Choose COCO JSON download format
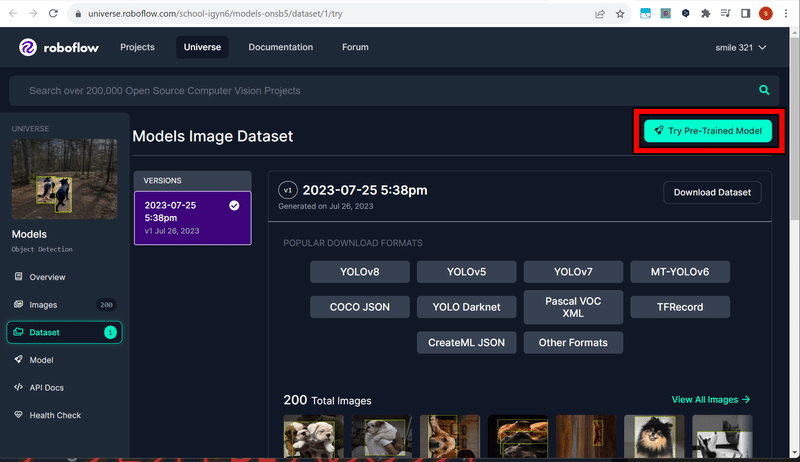This screenshot has width=800, height=462. 360,307
